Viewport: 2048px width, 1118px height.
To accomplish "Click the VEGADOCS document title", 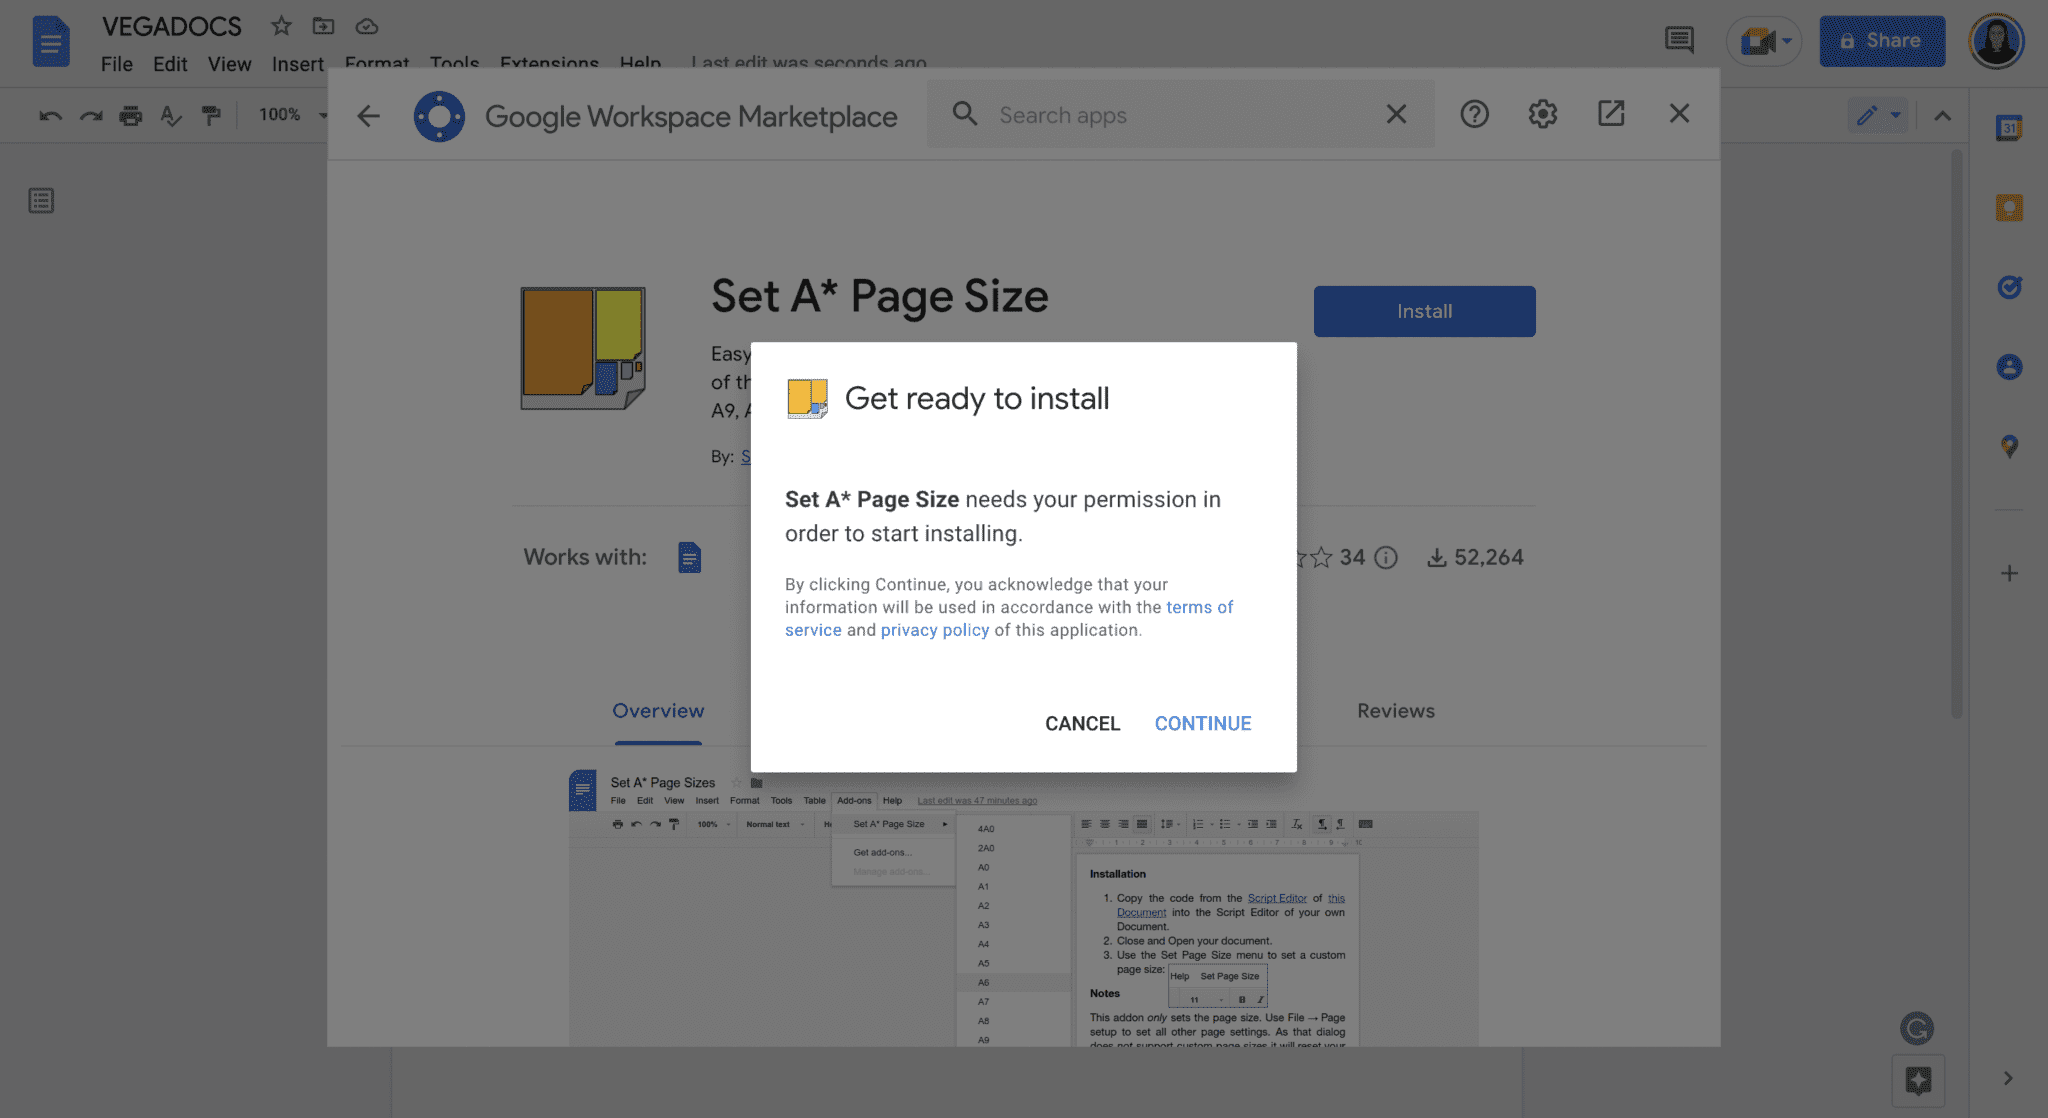I will (x=172, y=26).
